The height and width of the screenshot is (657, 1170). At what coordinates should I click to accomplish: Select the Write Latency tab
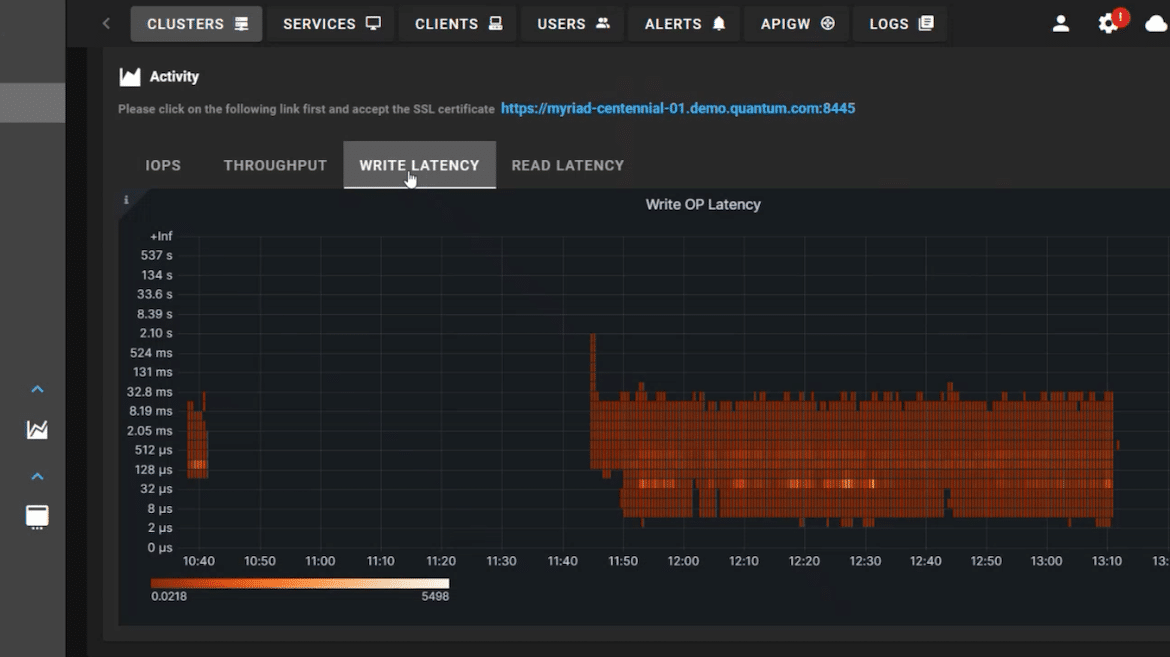419,165
